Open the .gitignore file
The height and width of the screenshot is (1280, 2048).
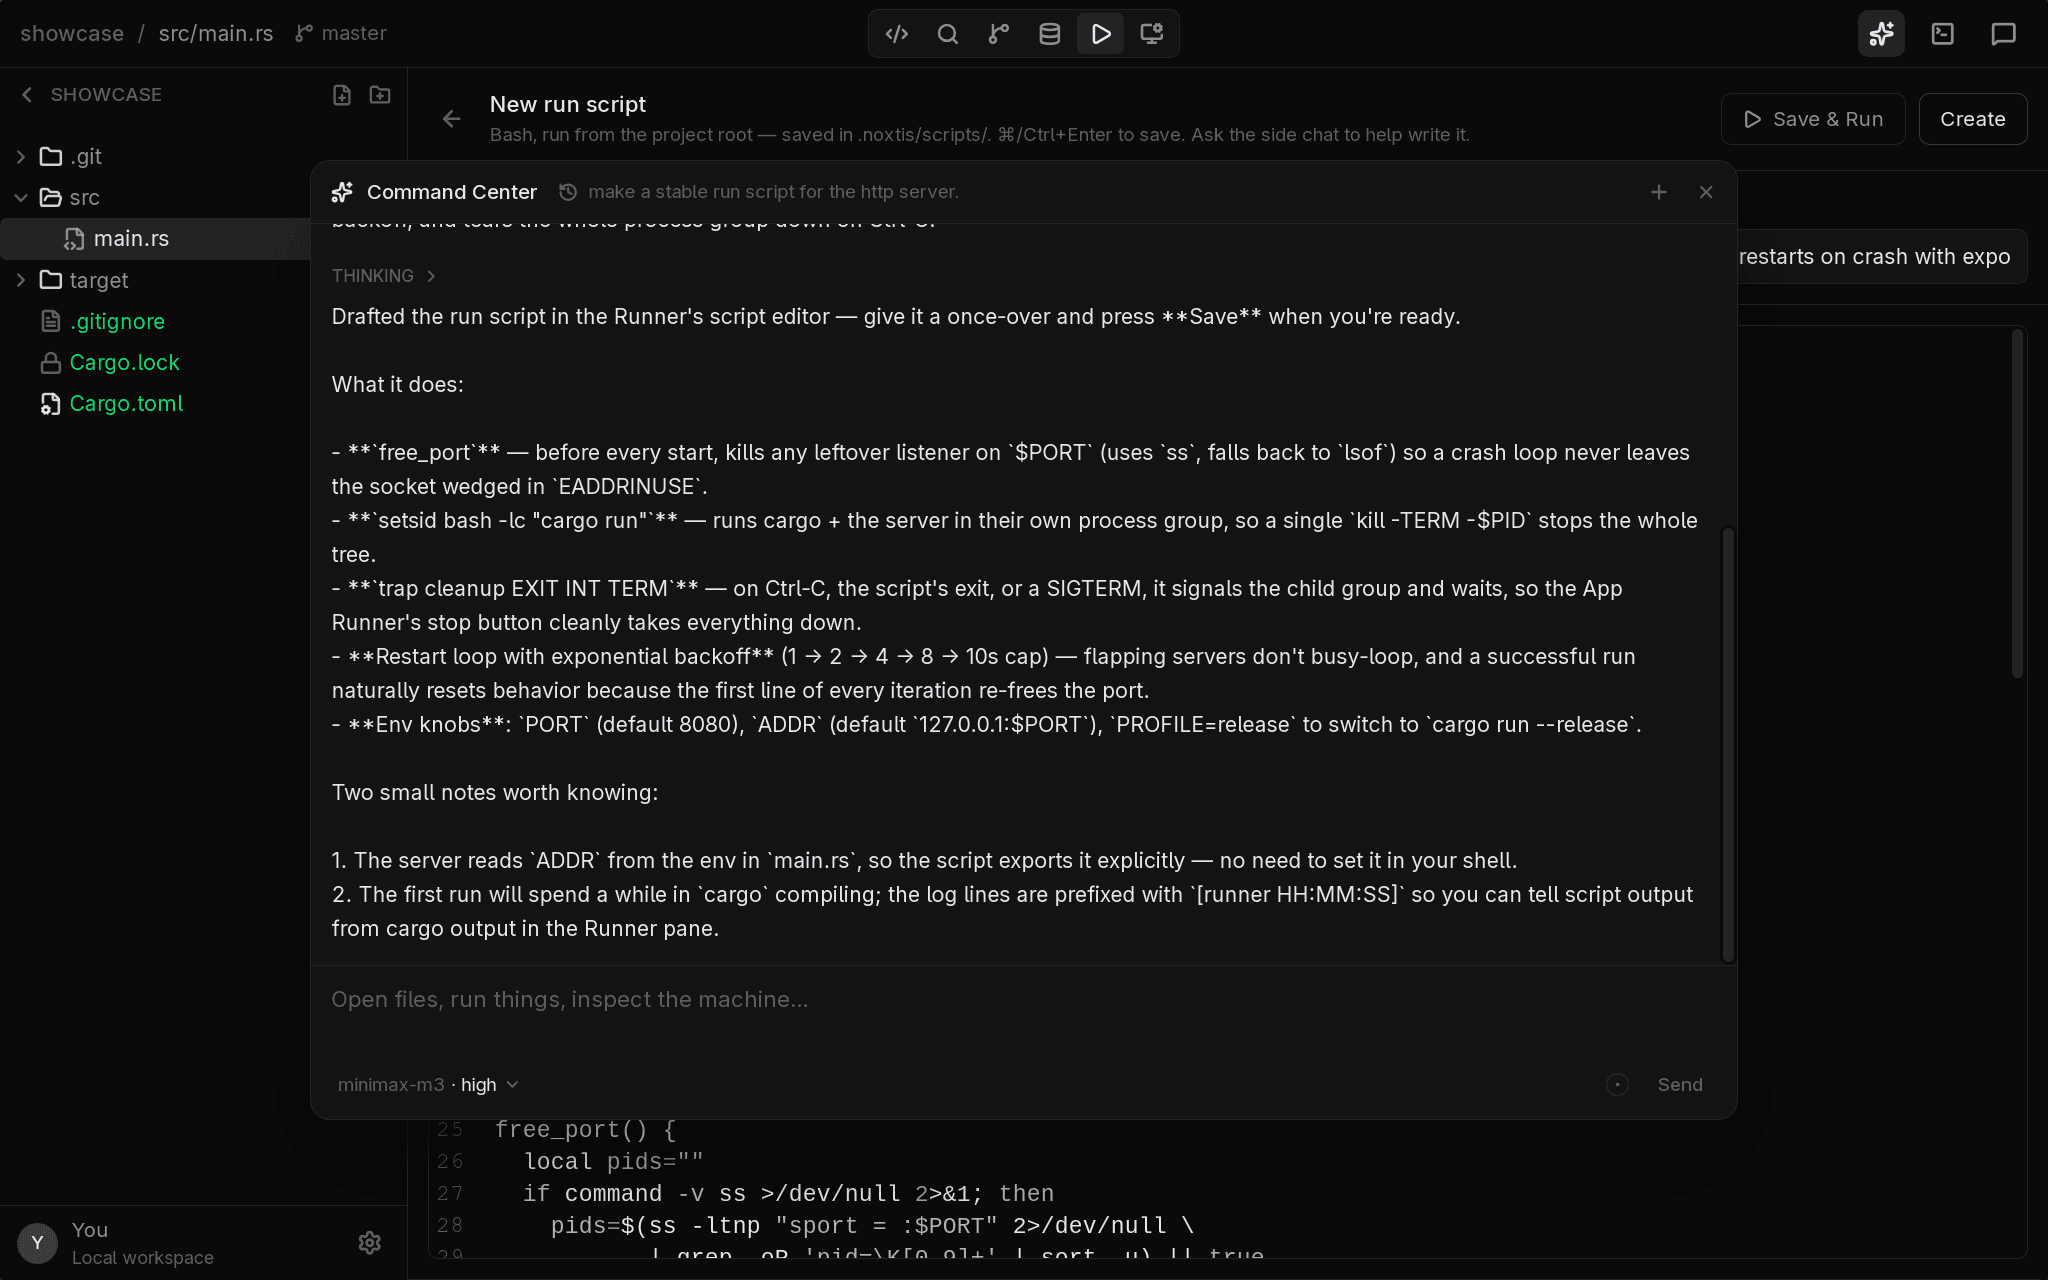117,321
